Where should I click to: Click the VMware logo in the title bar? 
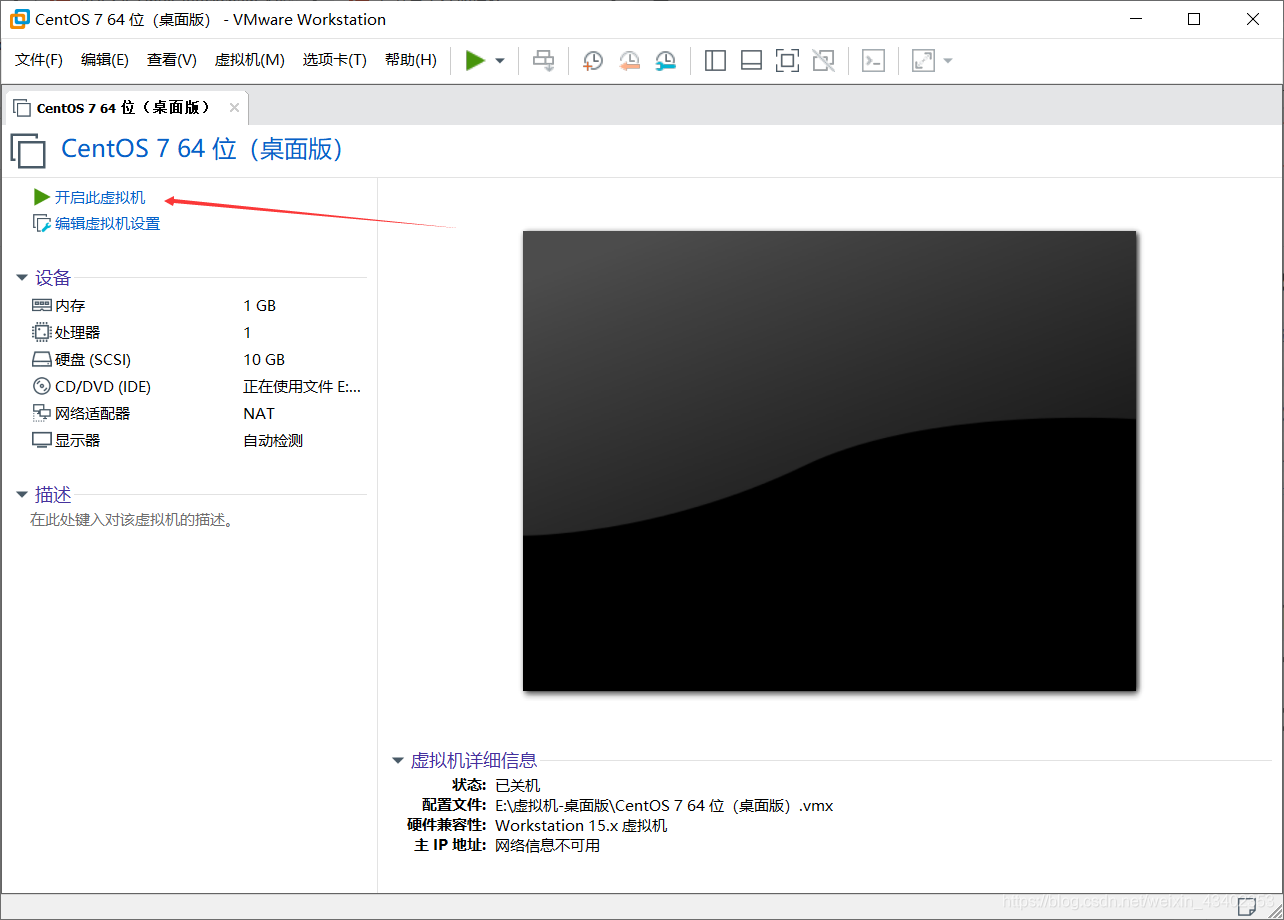19,19
